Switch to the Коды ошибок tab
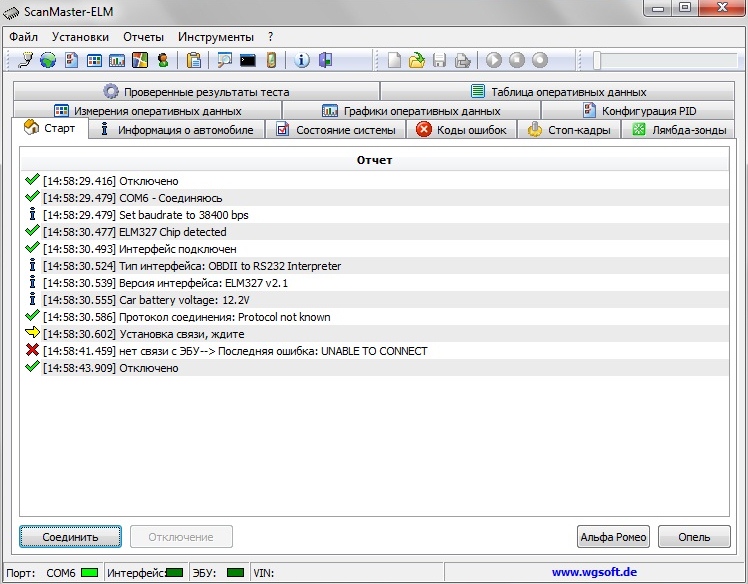This screenshot has height=584, width=748. (462, 130)
